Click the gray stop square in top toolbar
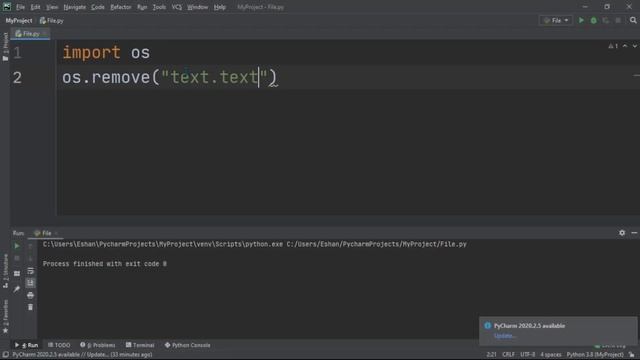This screenshot has width=640, height=360. pyautogui.click(x=618, y=20)
